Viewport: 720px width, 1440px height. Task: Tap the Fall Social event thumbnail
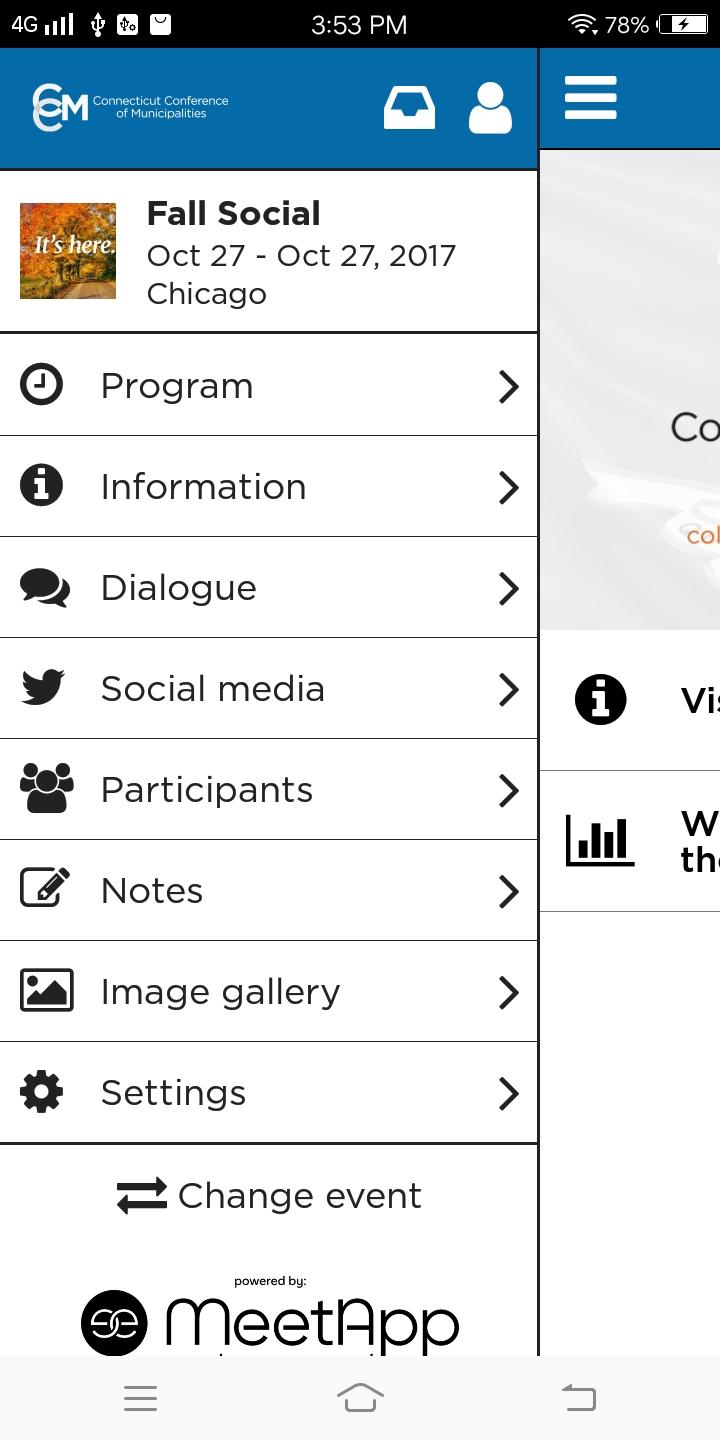click(68, 251)
